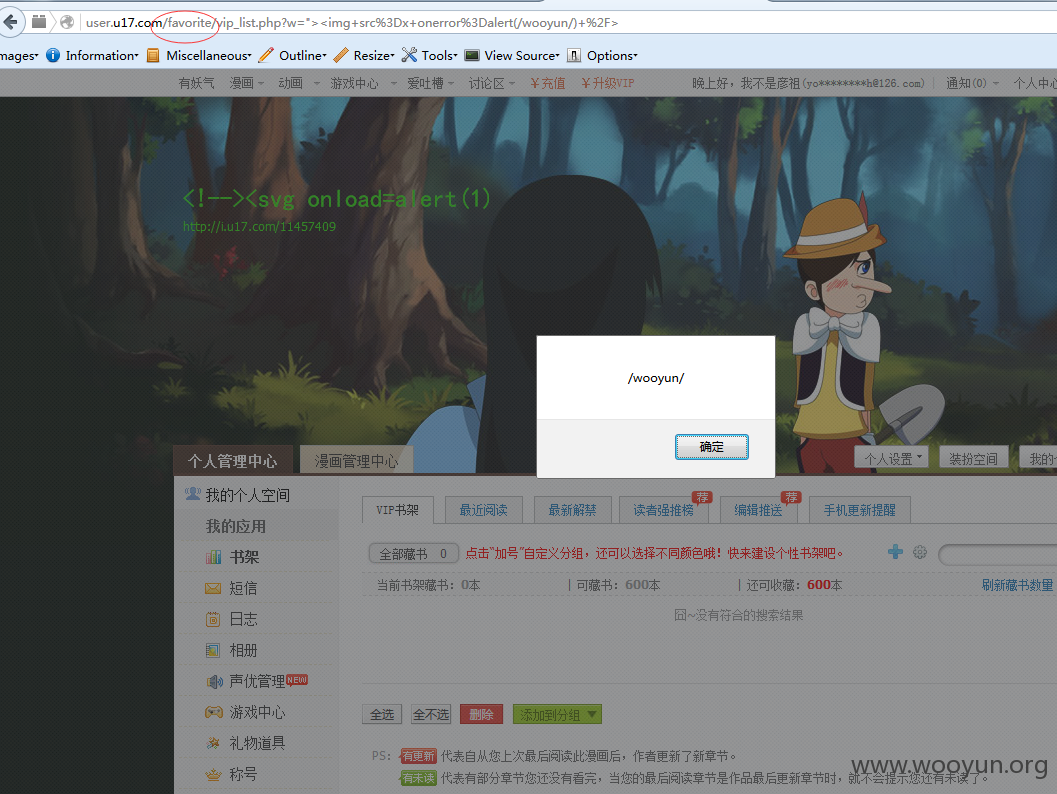Viewport: 1057px width, 794px height.
Task: Click the blue plus add-group icon
Action: tap(895, 552)
